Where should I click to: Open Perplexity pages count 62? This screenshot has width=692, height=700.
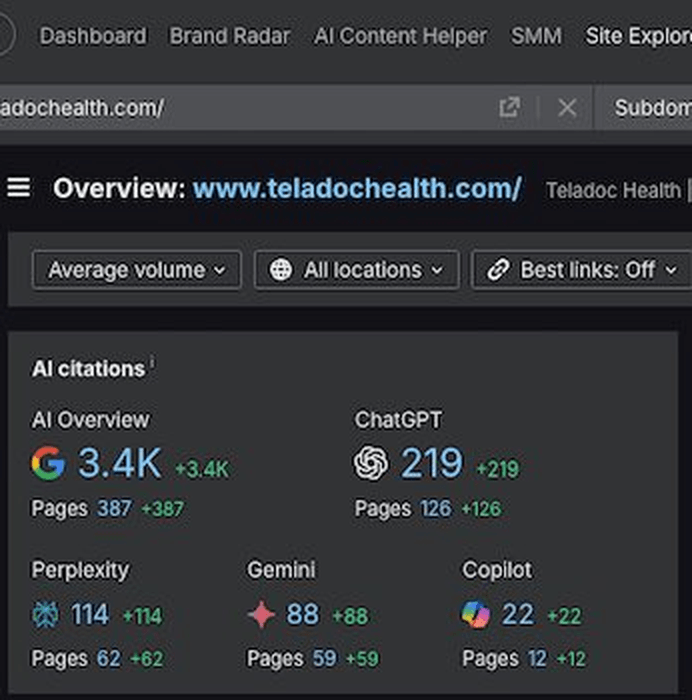[x=109, y=659]
